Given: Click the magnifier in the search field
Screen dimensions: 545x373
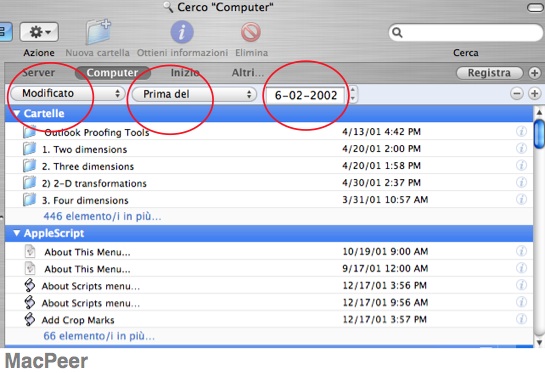Looking at the screenshot, I should pos(397,32).
